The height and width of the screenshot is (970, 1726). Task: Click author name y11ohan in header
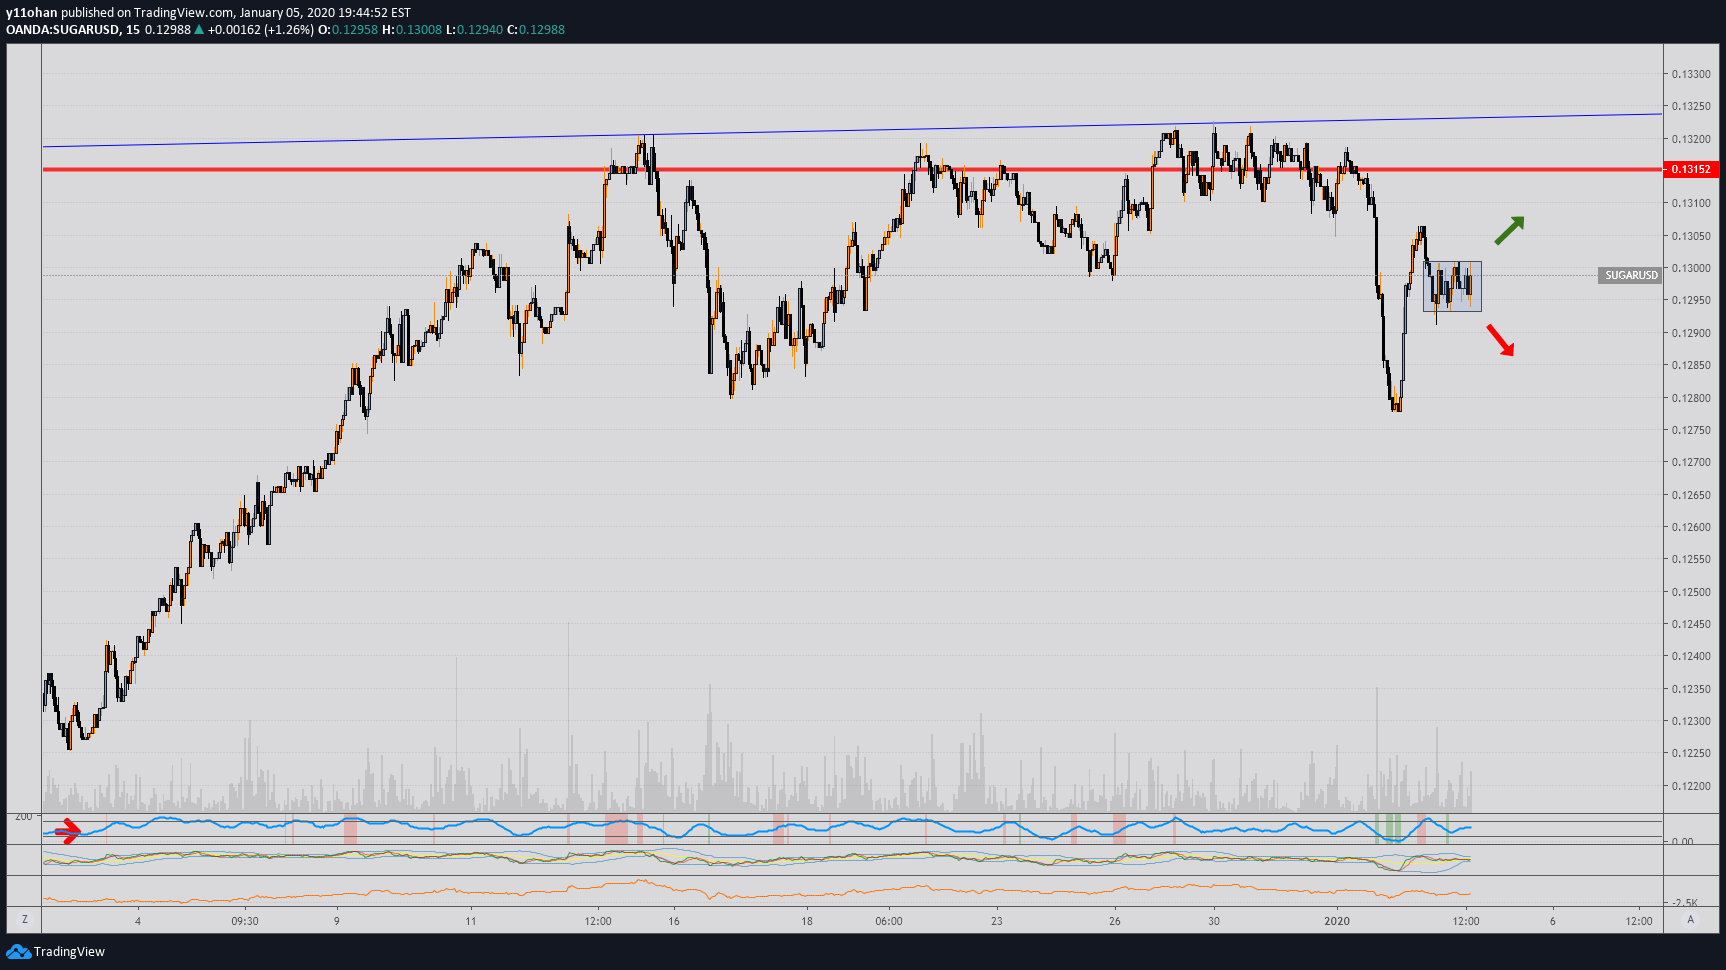pos(31,13)
